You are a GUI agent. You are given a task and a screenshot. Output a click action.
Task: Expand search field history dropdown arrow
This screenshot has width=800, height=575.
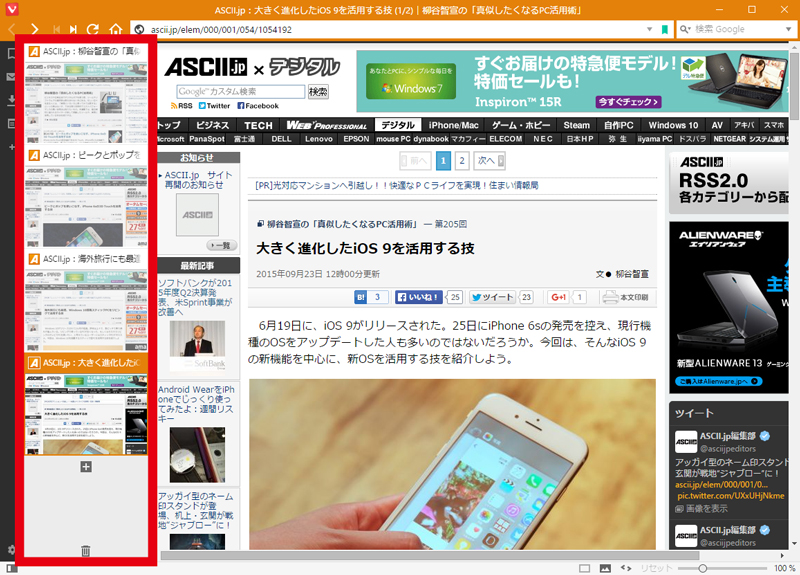[x=788, y=30]
